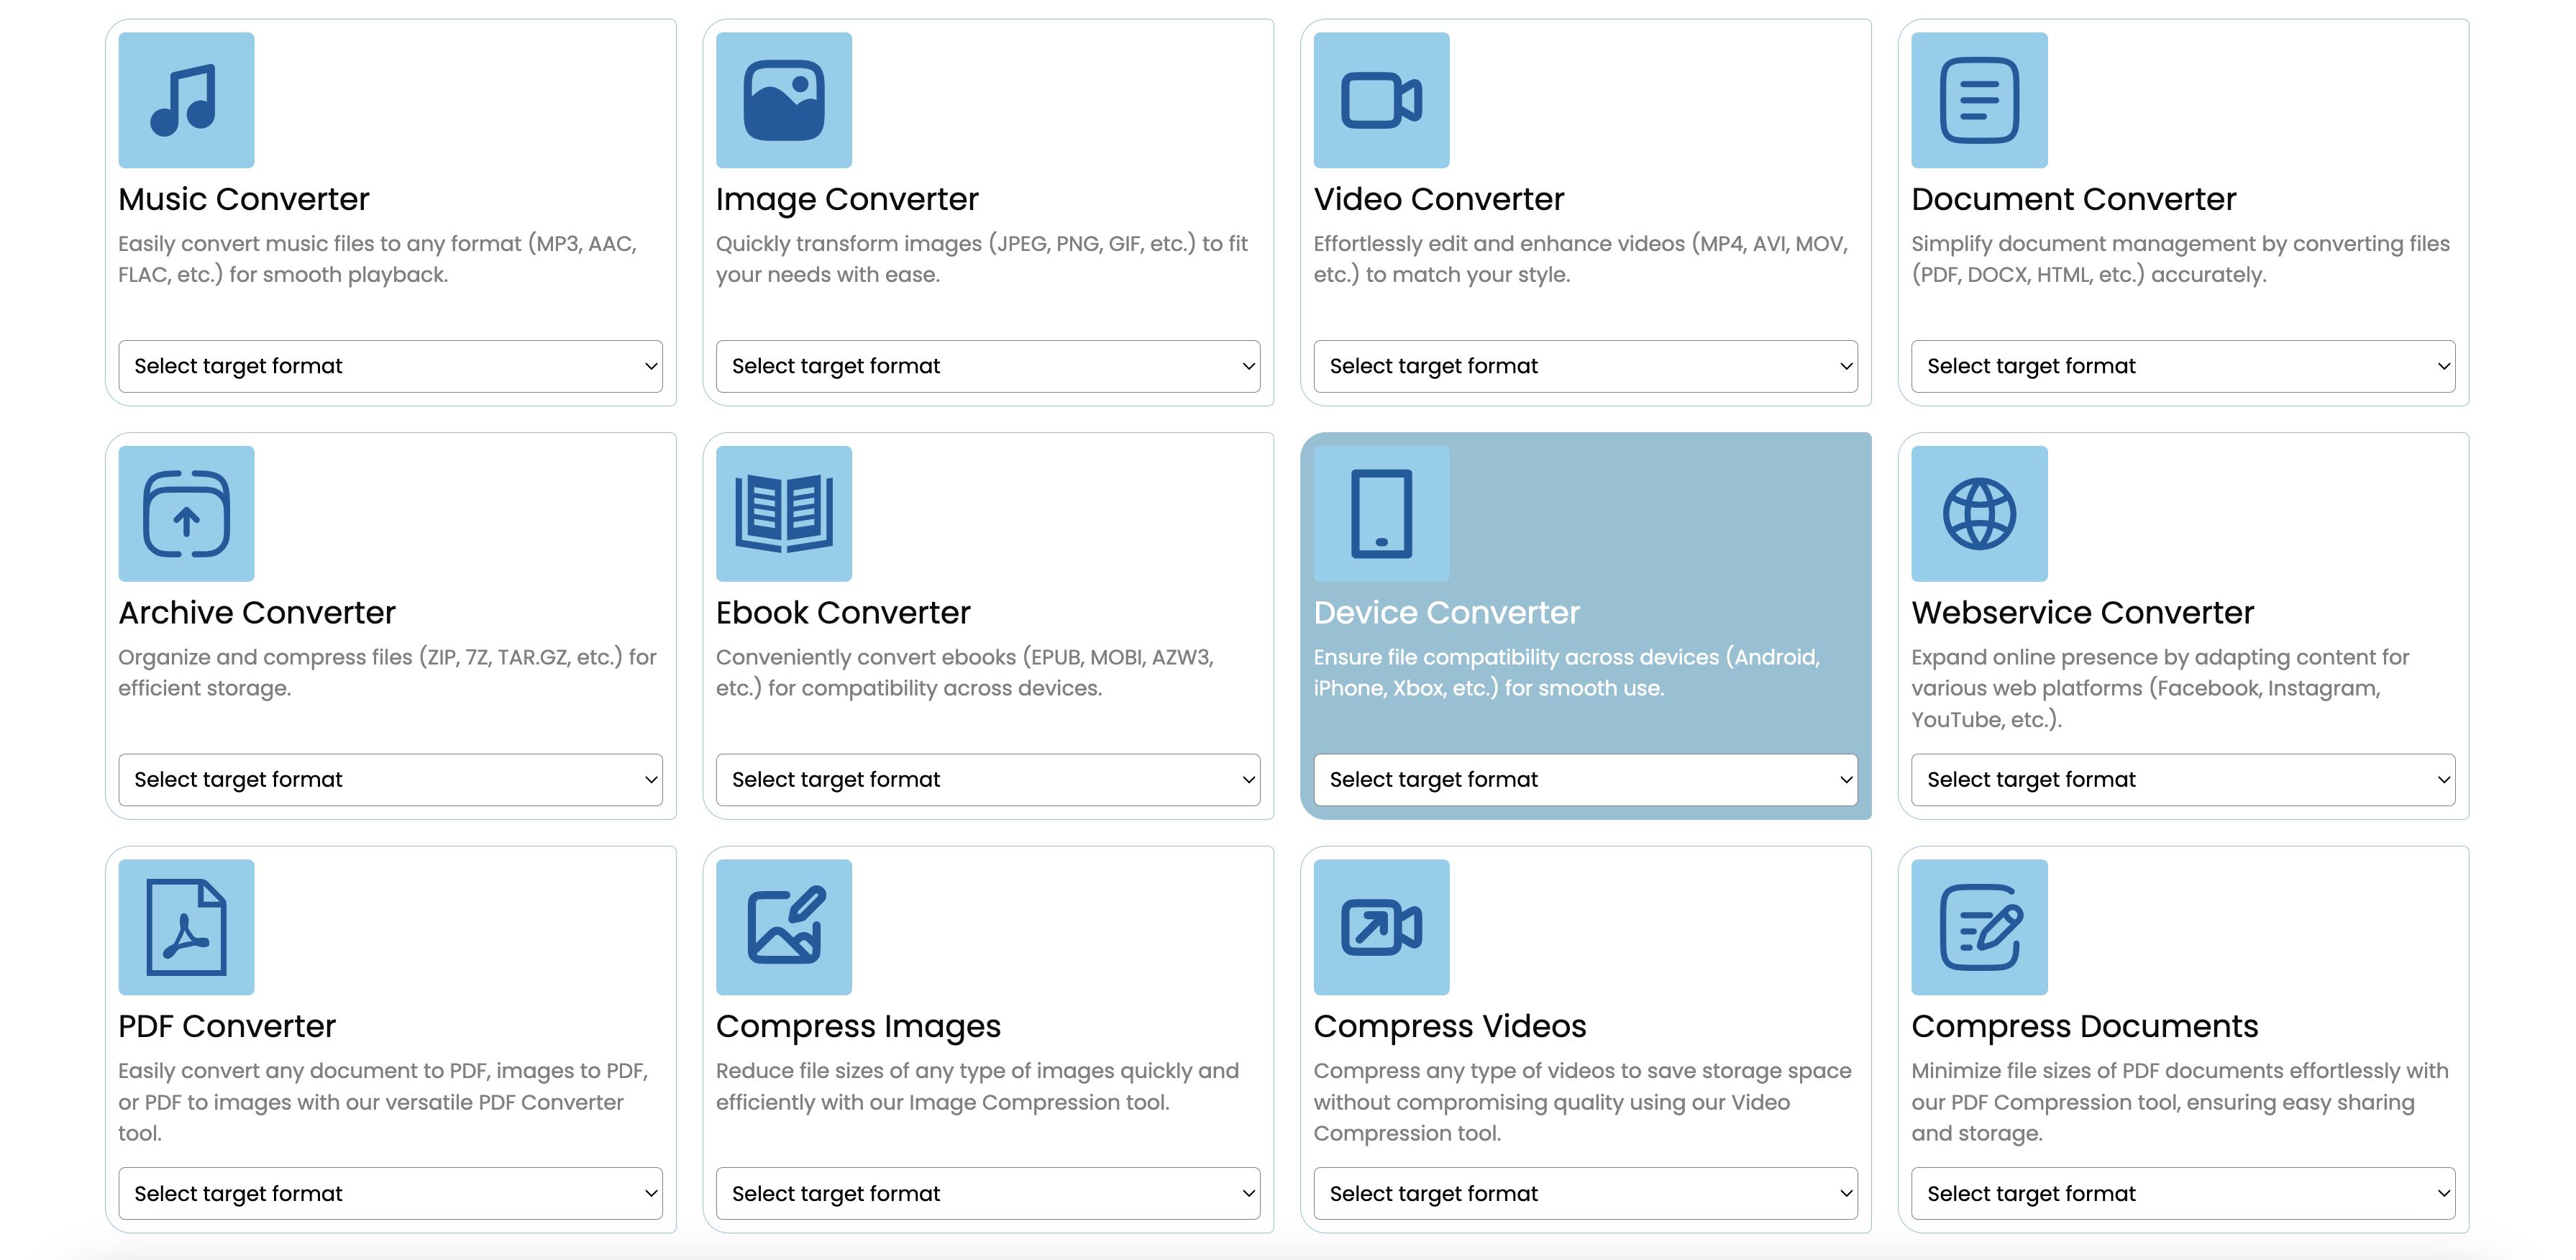This screenshot has height=1260, width=2576.
Task: Click the Compress Documents pencil icon
Action: click(1978, 927)
